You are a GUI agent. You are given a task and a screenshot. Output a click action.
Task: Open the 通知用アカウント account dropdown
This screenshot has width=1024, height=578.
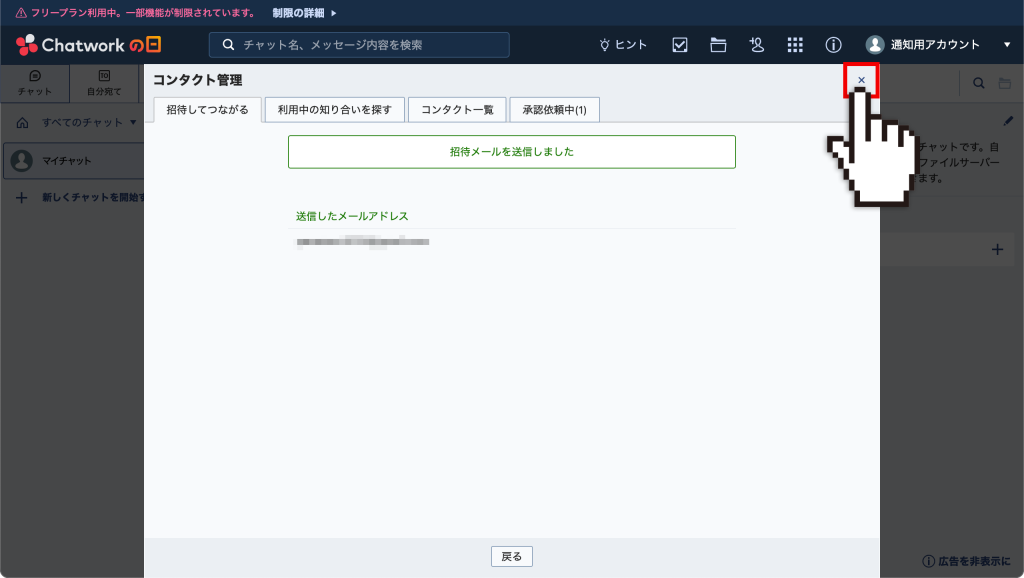coord(935,44)
